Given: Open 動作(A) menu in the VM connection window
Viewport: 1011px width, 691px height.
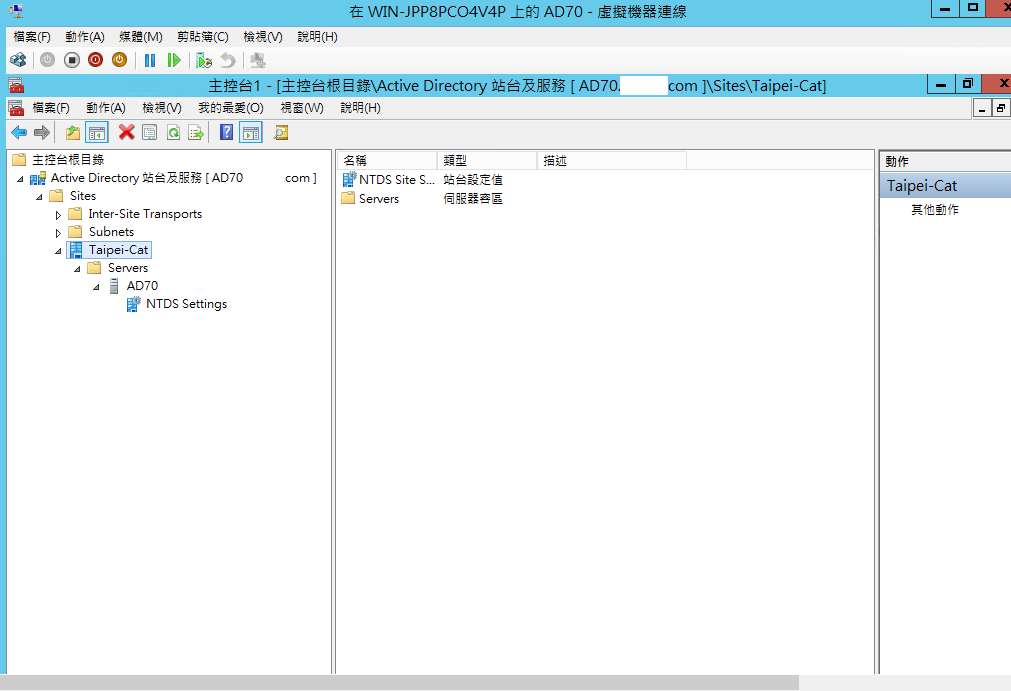Looking at the screenshot, I should pyautogui.click(x=84, y=37).
